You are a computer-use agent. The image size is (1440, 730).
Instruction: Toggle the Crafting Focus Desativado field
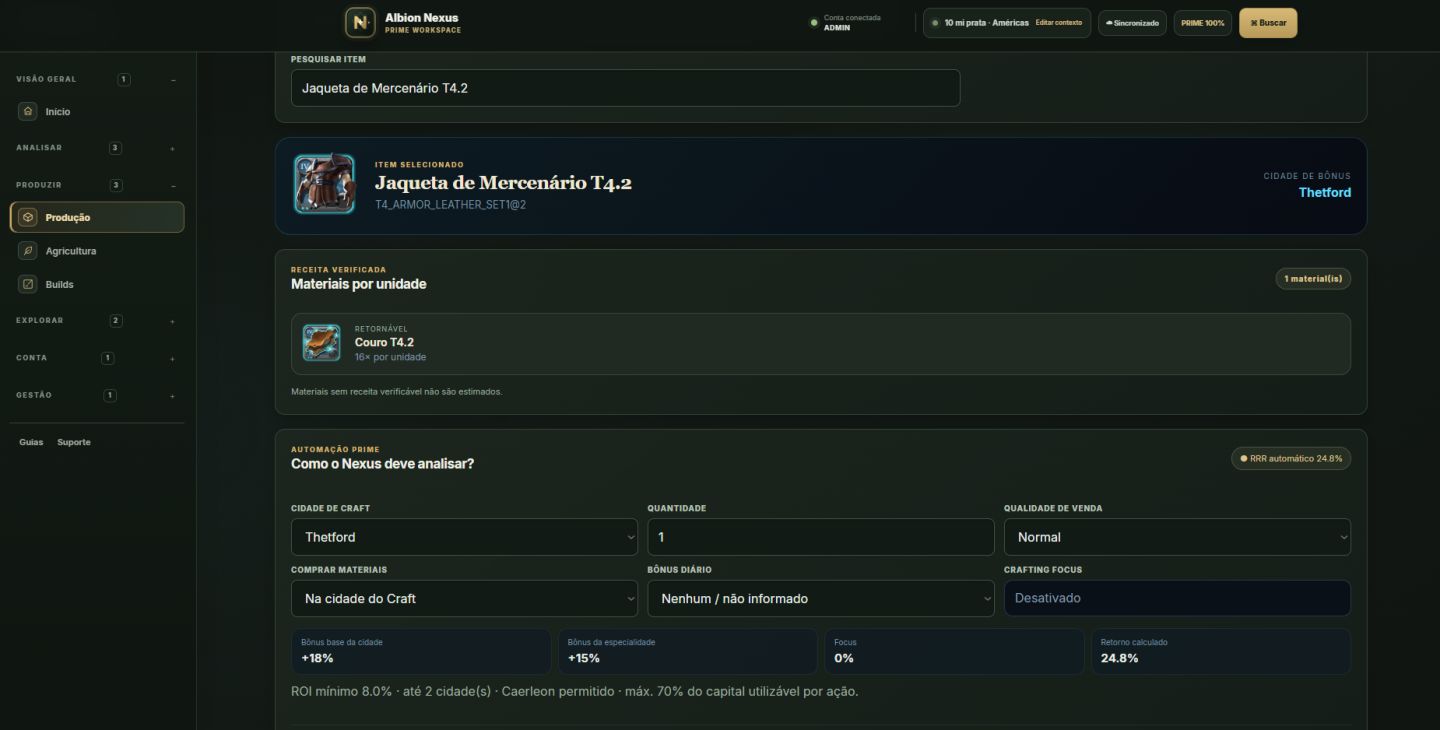1177,598
